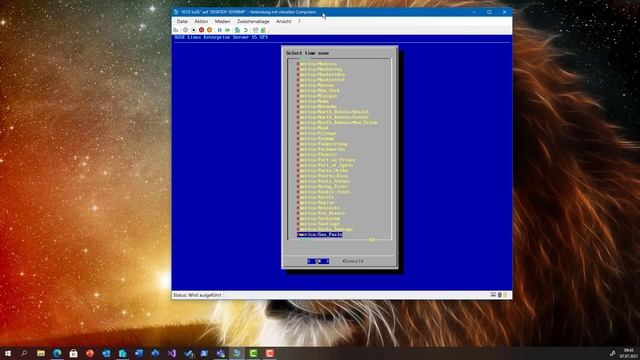Select America/Port-au-Prince entry
Image resolution: width=640 pixels, height=360 pixels.
point(326,160)
